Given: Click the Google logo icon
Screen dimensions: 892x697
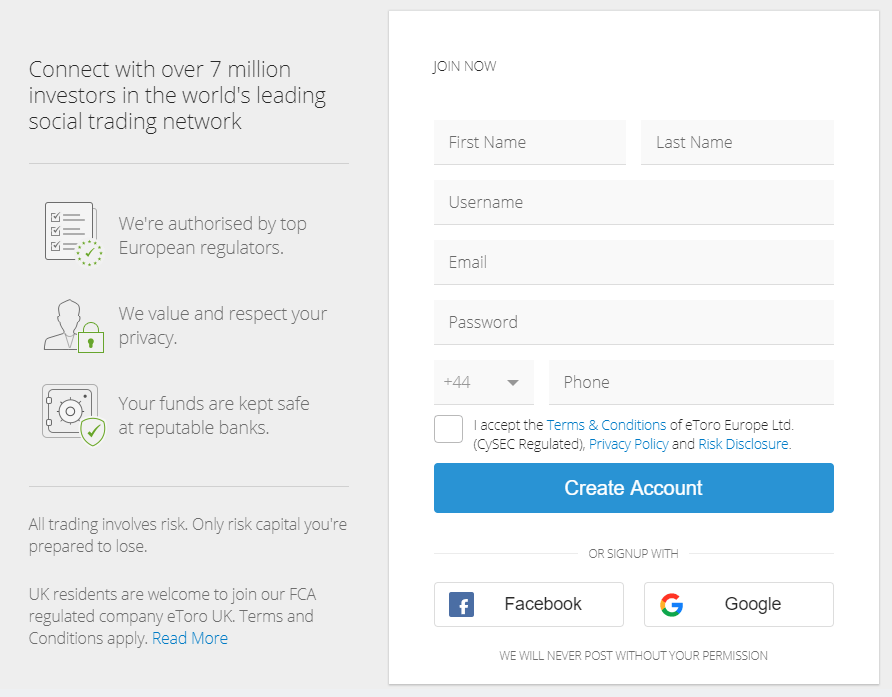Looking at the screenshot, I should tap(672, 605).
